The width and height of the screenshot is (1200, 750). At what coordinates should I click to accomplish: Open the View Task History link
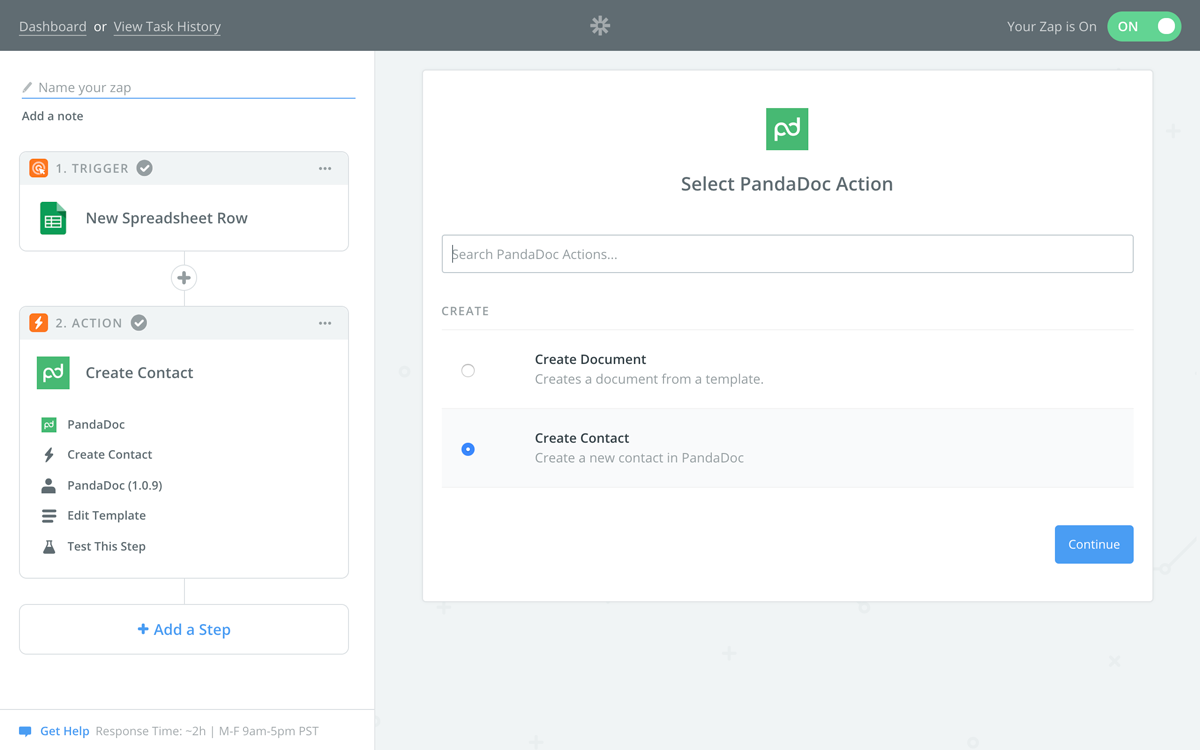point(167,27)
